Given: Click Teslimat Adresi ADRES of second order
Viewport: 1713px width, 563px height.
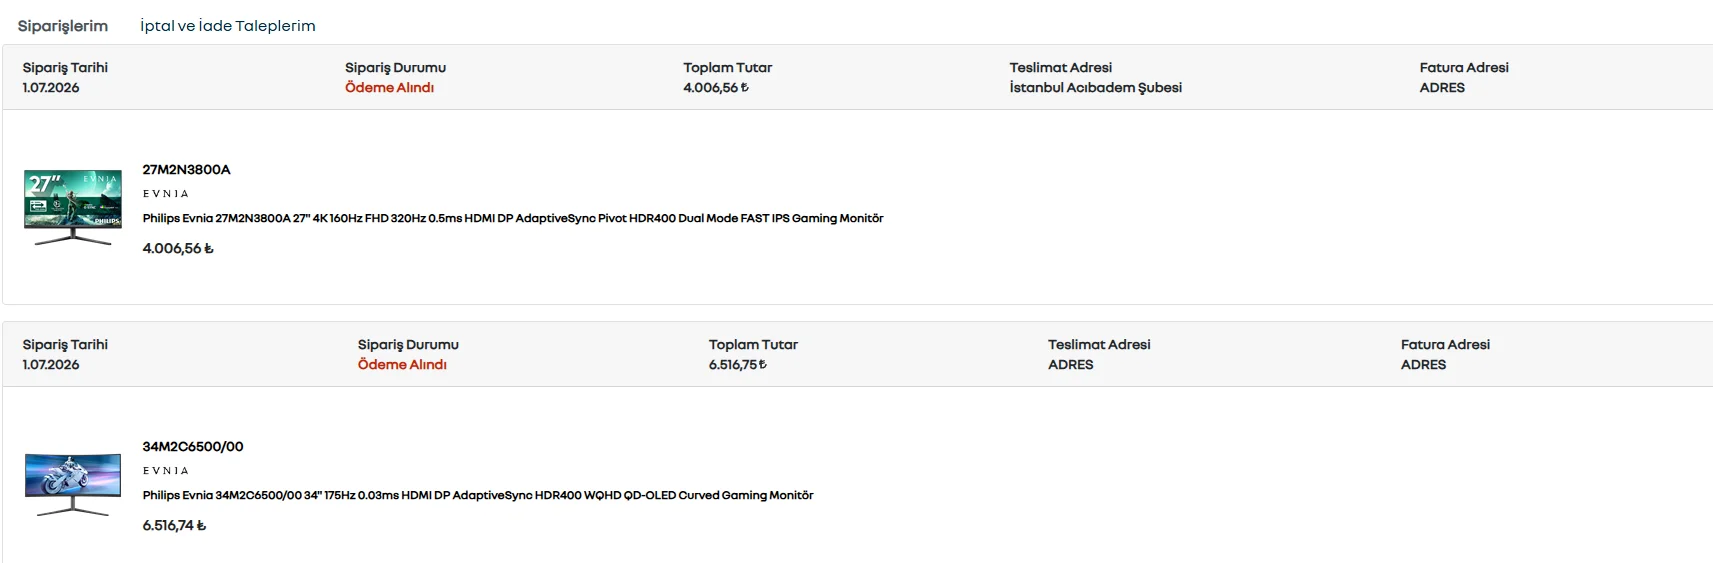Looking at the screenshot, I should click(1071, 365).
